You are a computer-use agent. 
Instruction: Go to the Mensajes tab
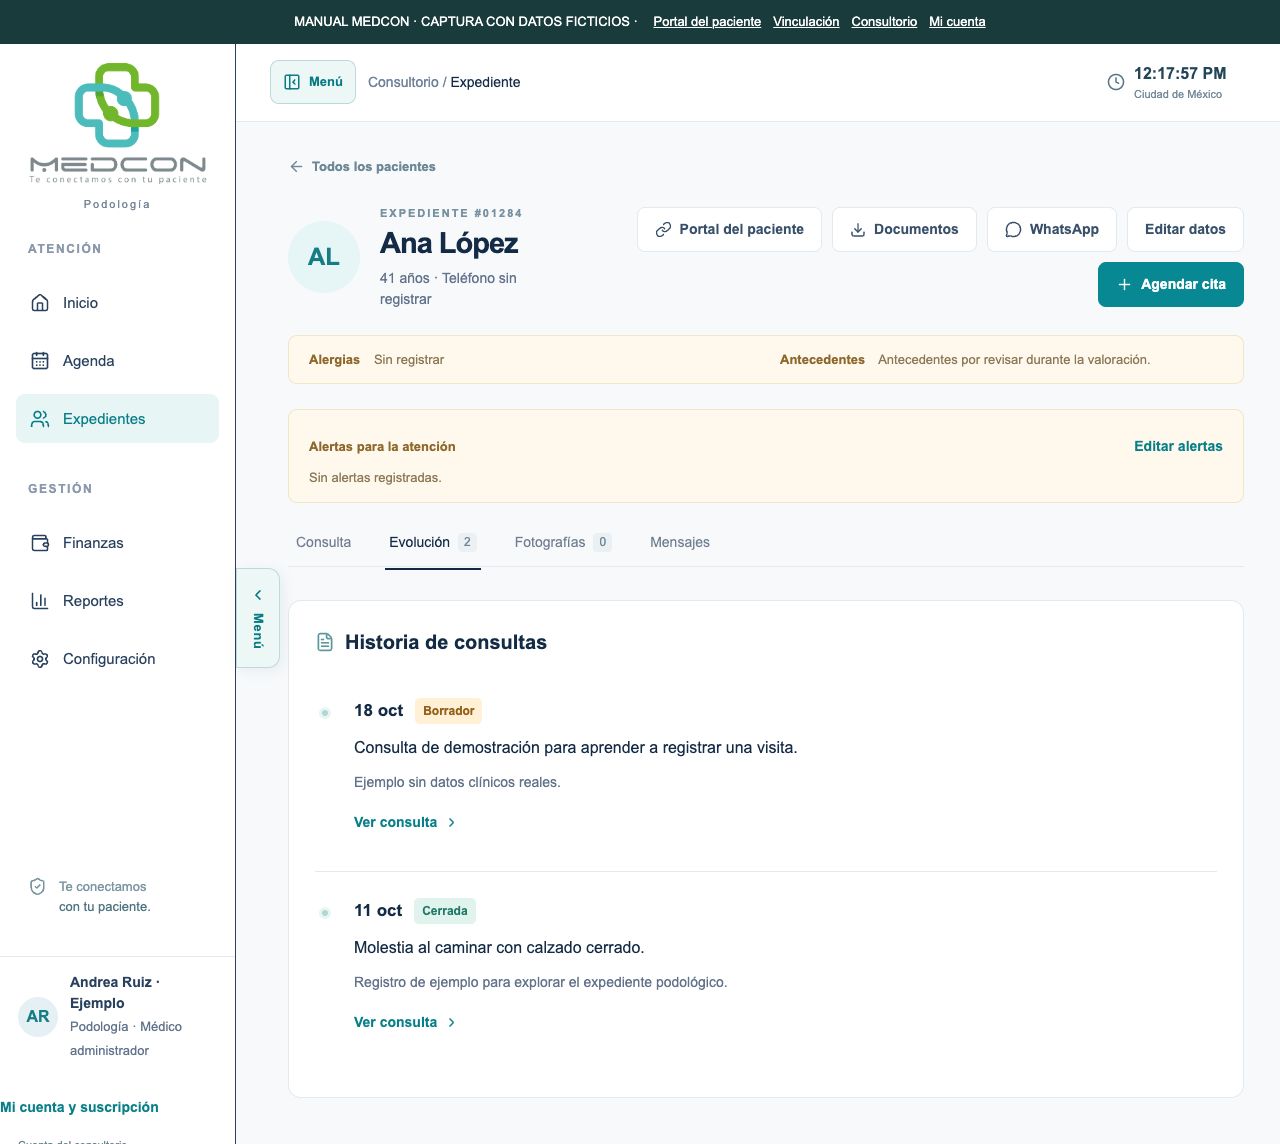pos(680,542)
